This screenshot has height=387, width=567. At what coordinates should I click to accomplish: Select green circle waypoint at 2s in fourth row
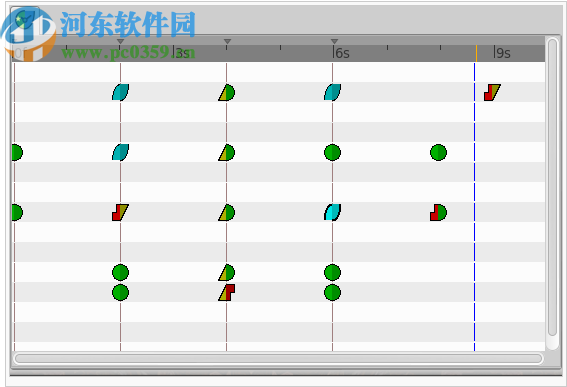coord(120,272)
